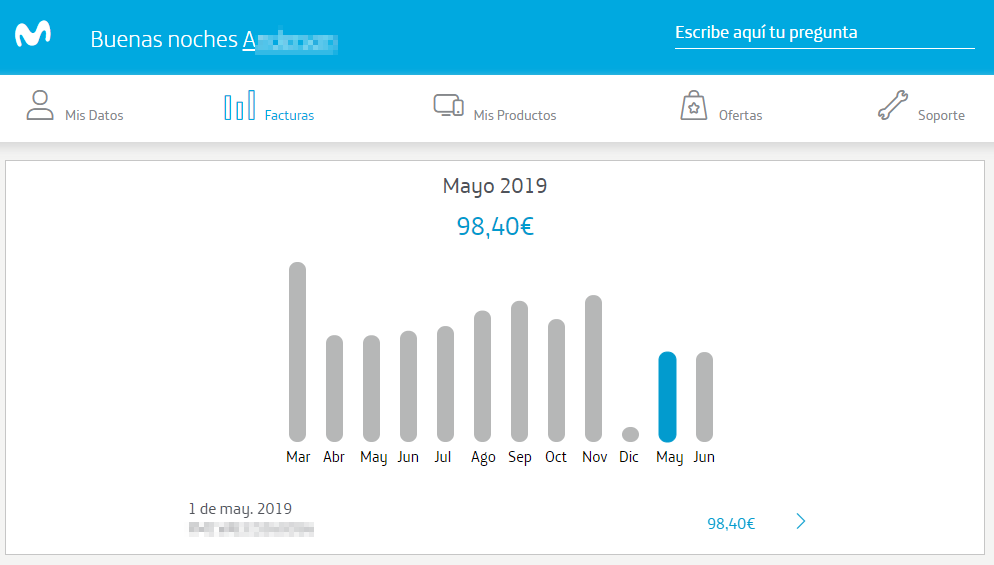The width and height of the screenshot is (994, 565).
Task: Click the Oct bar in the chart
Action: click(x=556, y=380)
